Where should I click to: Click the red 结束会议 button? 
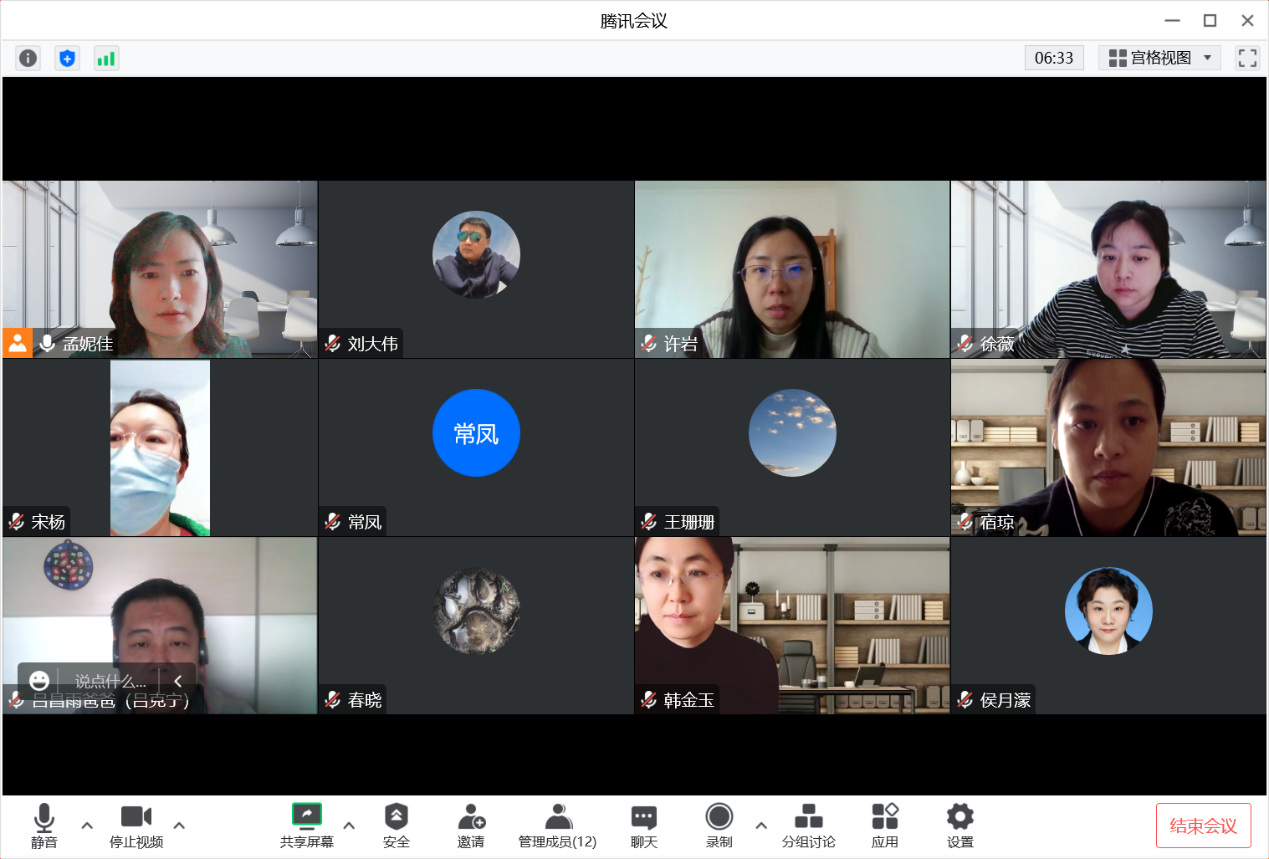(x=1203, y=826)
